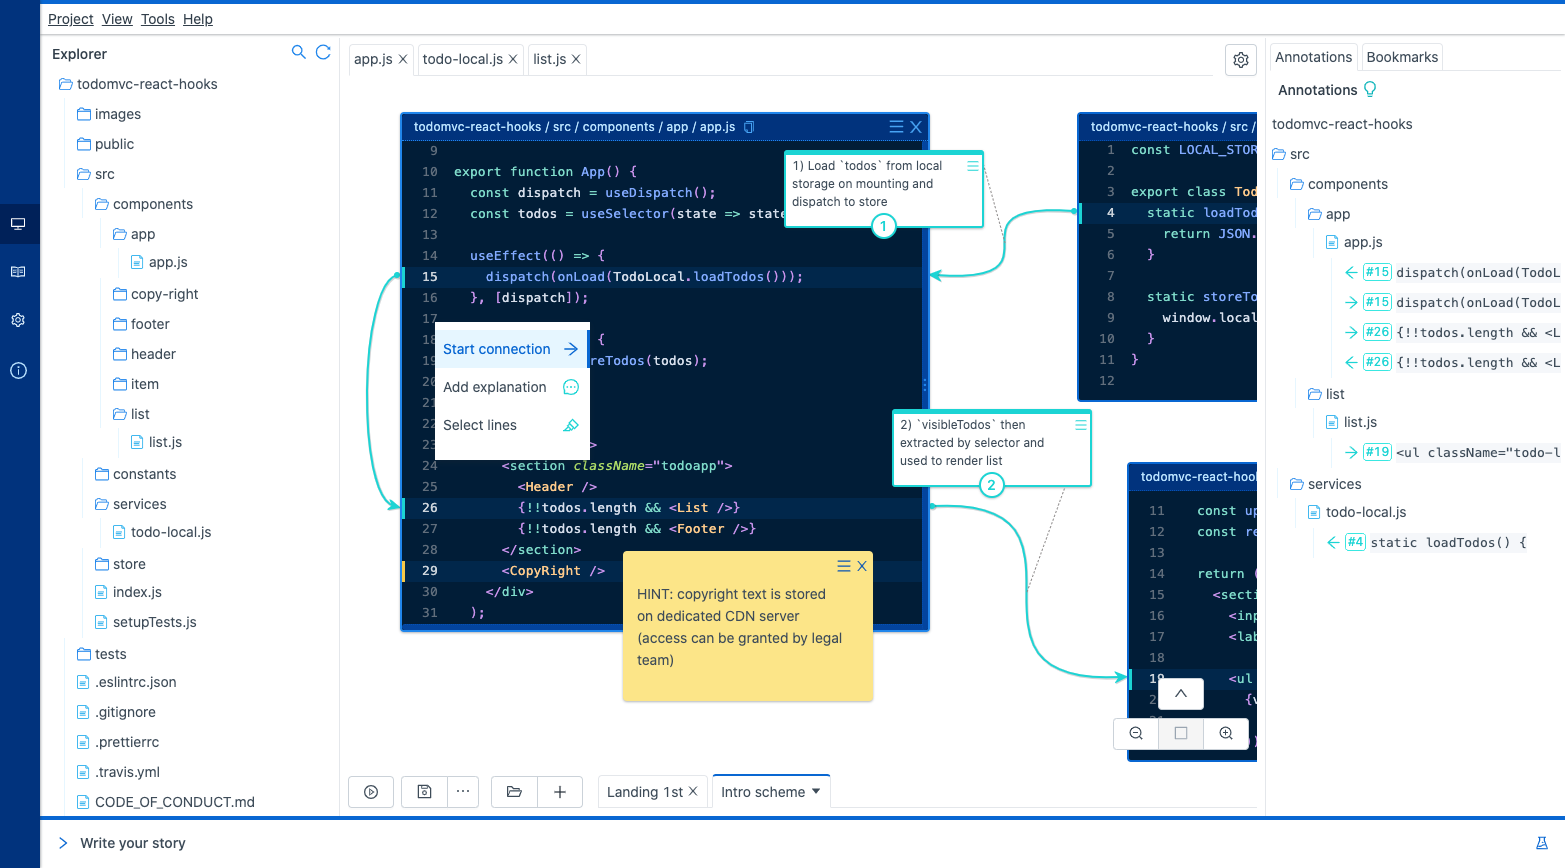Collapse the todomvc-react-hooks root folder
Viewport: 1565px width, 868px height.
point(138,84)
